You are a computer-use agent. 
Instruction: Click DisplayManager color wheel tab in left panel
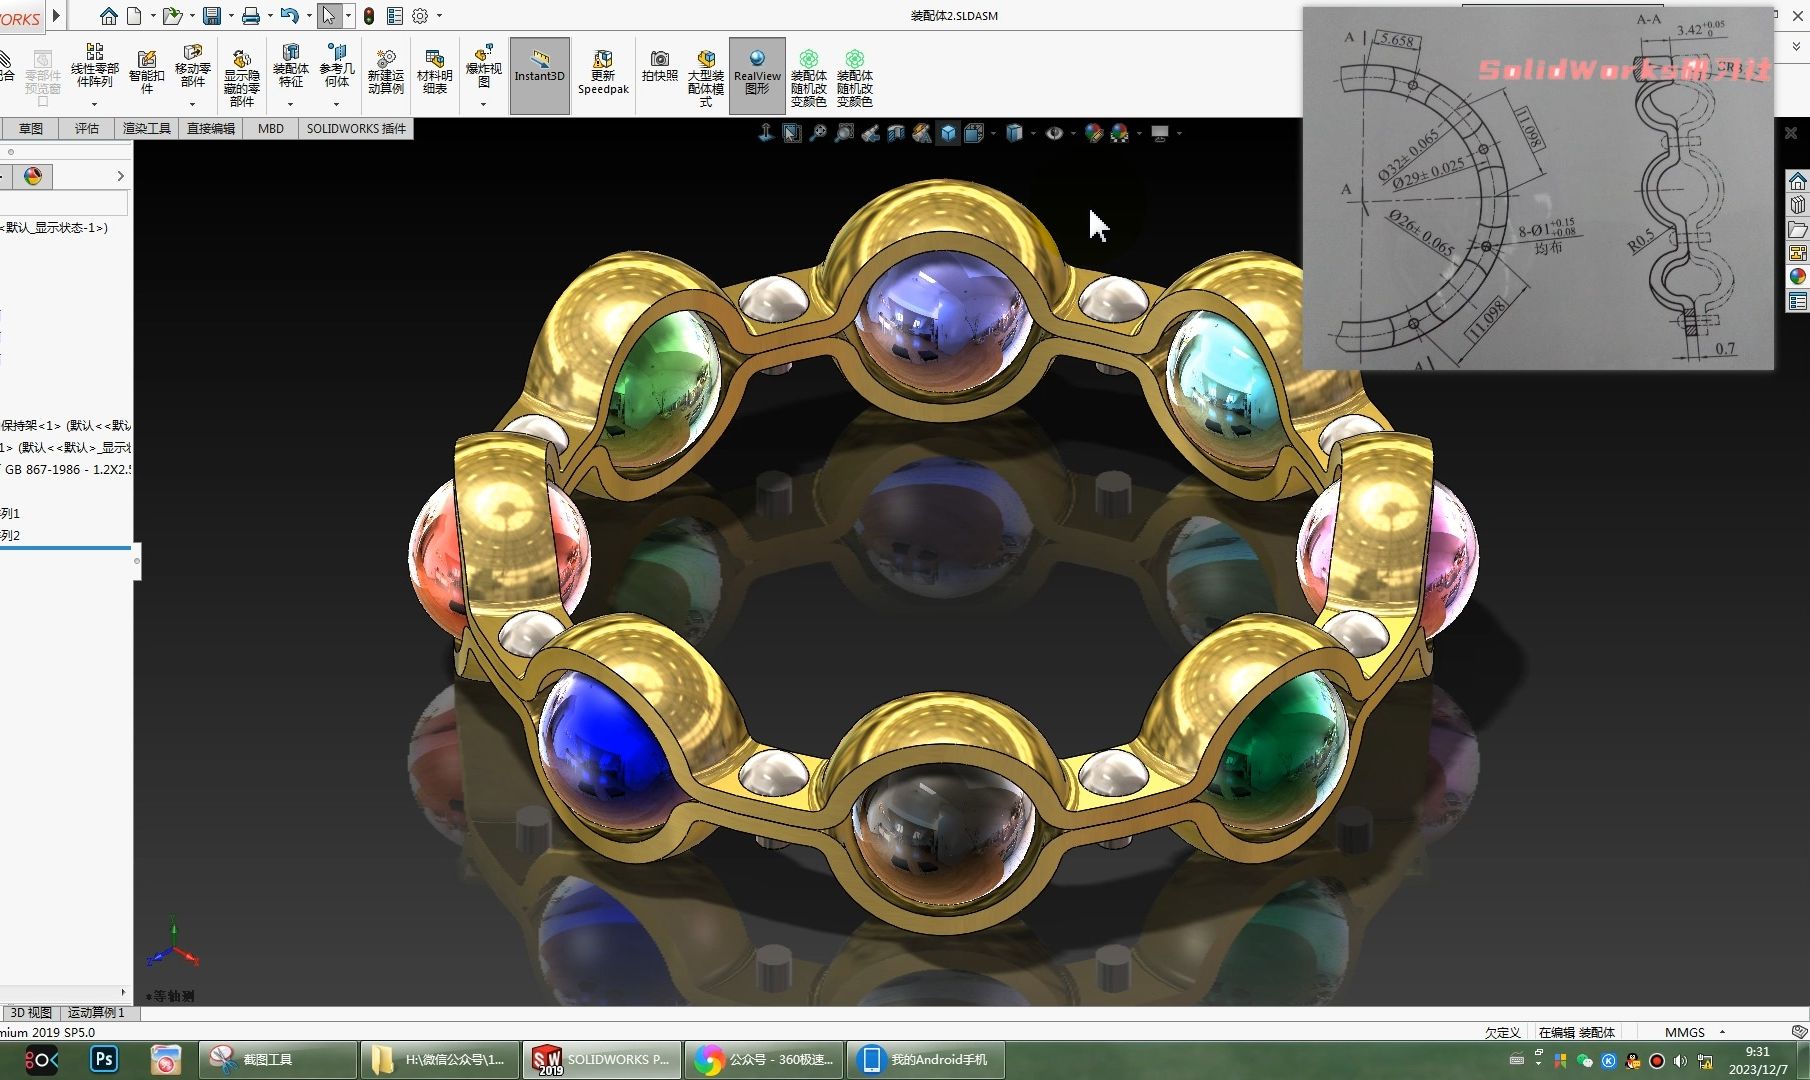pos(33,176)
